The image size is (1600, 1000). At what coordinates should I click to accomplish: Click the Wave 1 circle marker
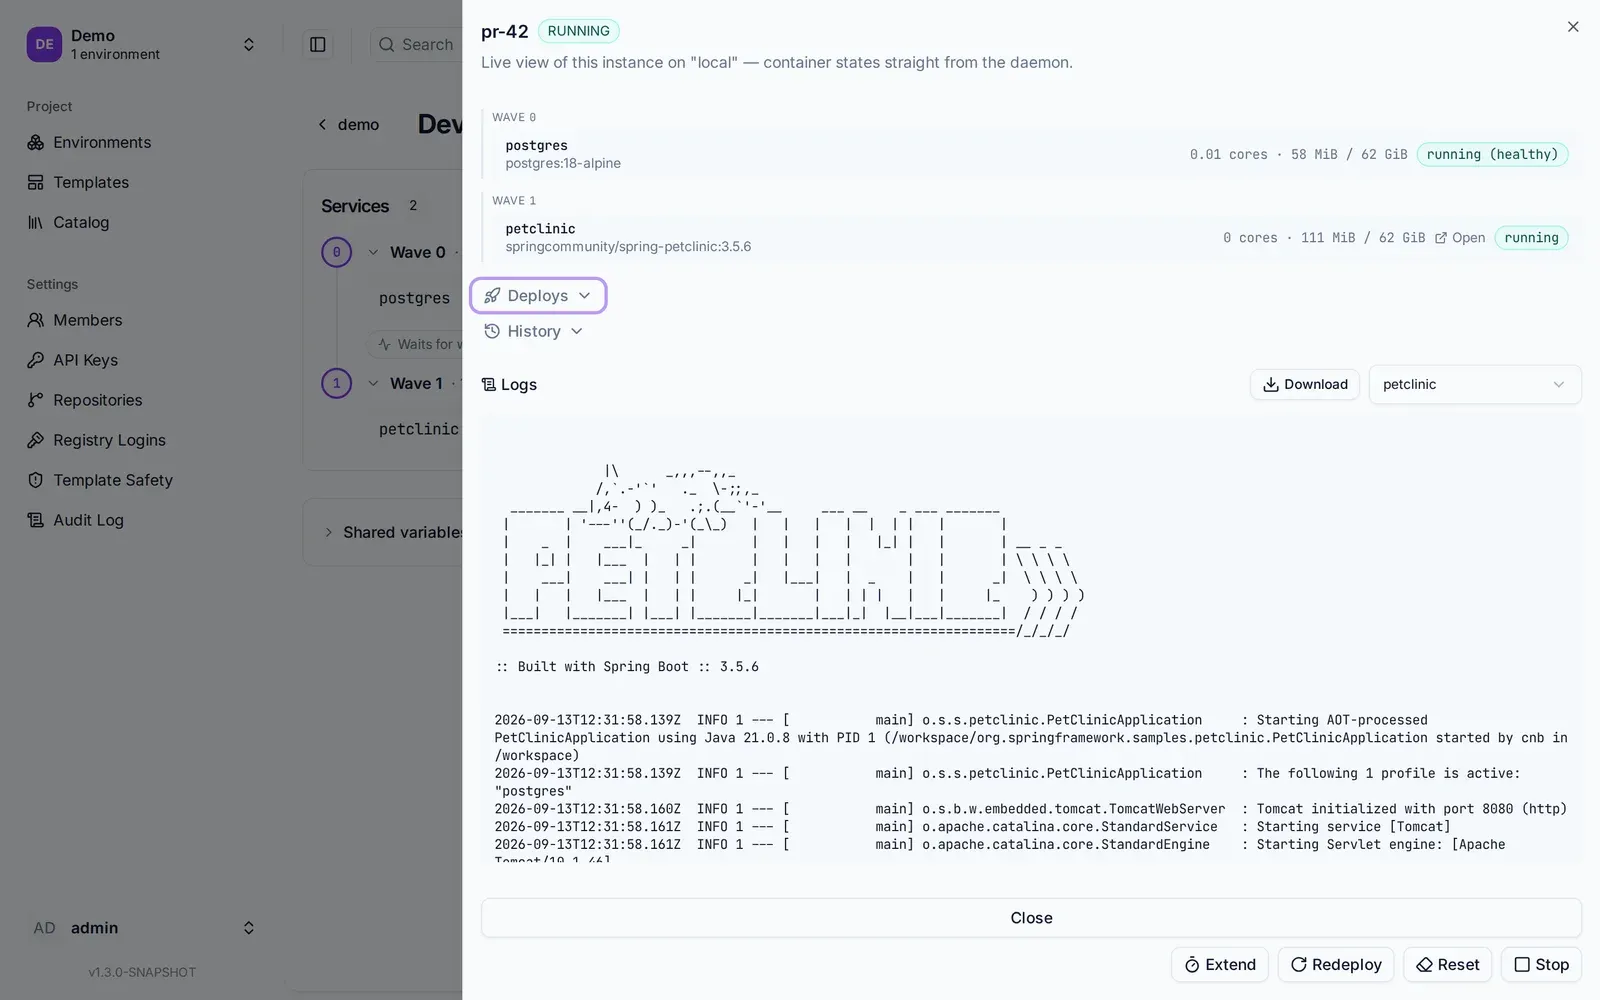coord(336,383)
